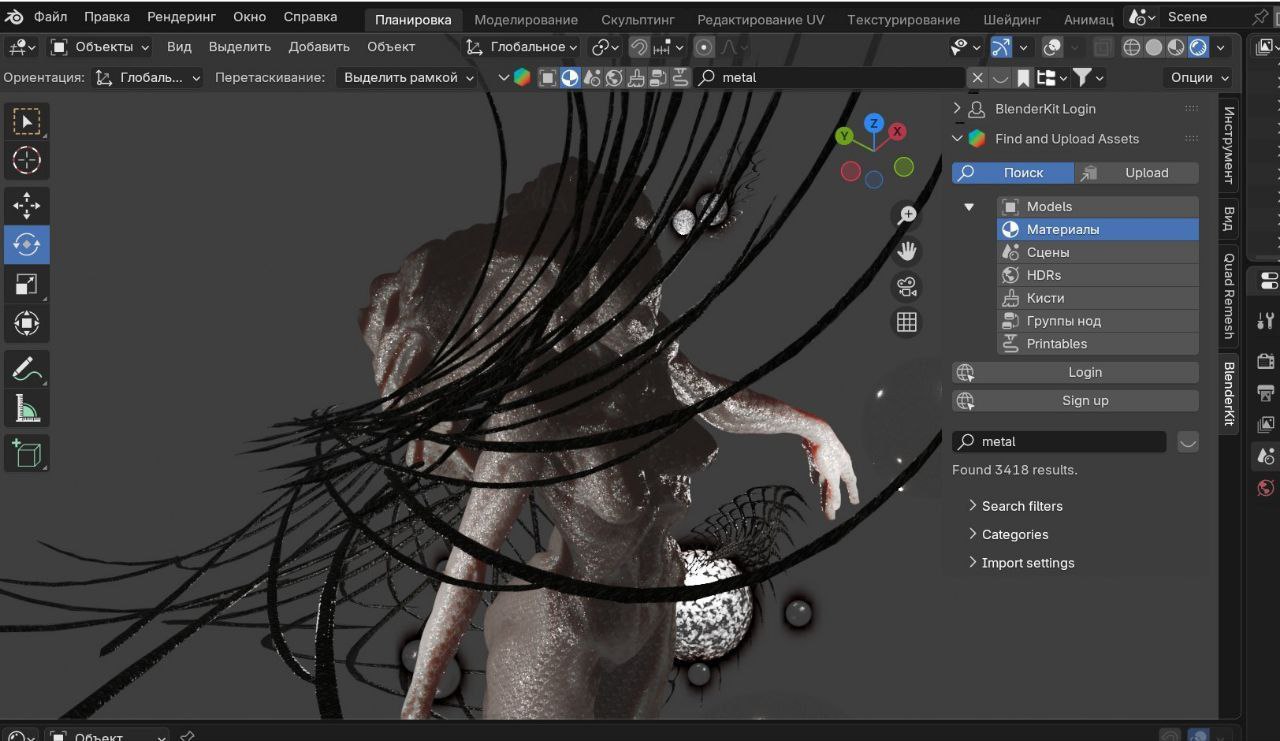Viewport: 1280px width, 741px height.
Task: Enable rendered viewport shading mode
Action: (1198, 47)
